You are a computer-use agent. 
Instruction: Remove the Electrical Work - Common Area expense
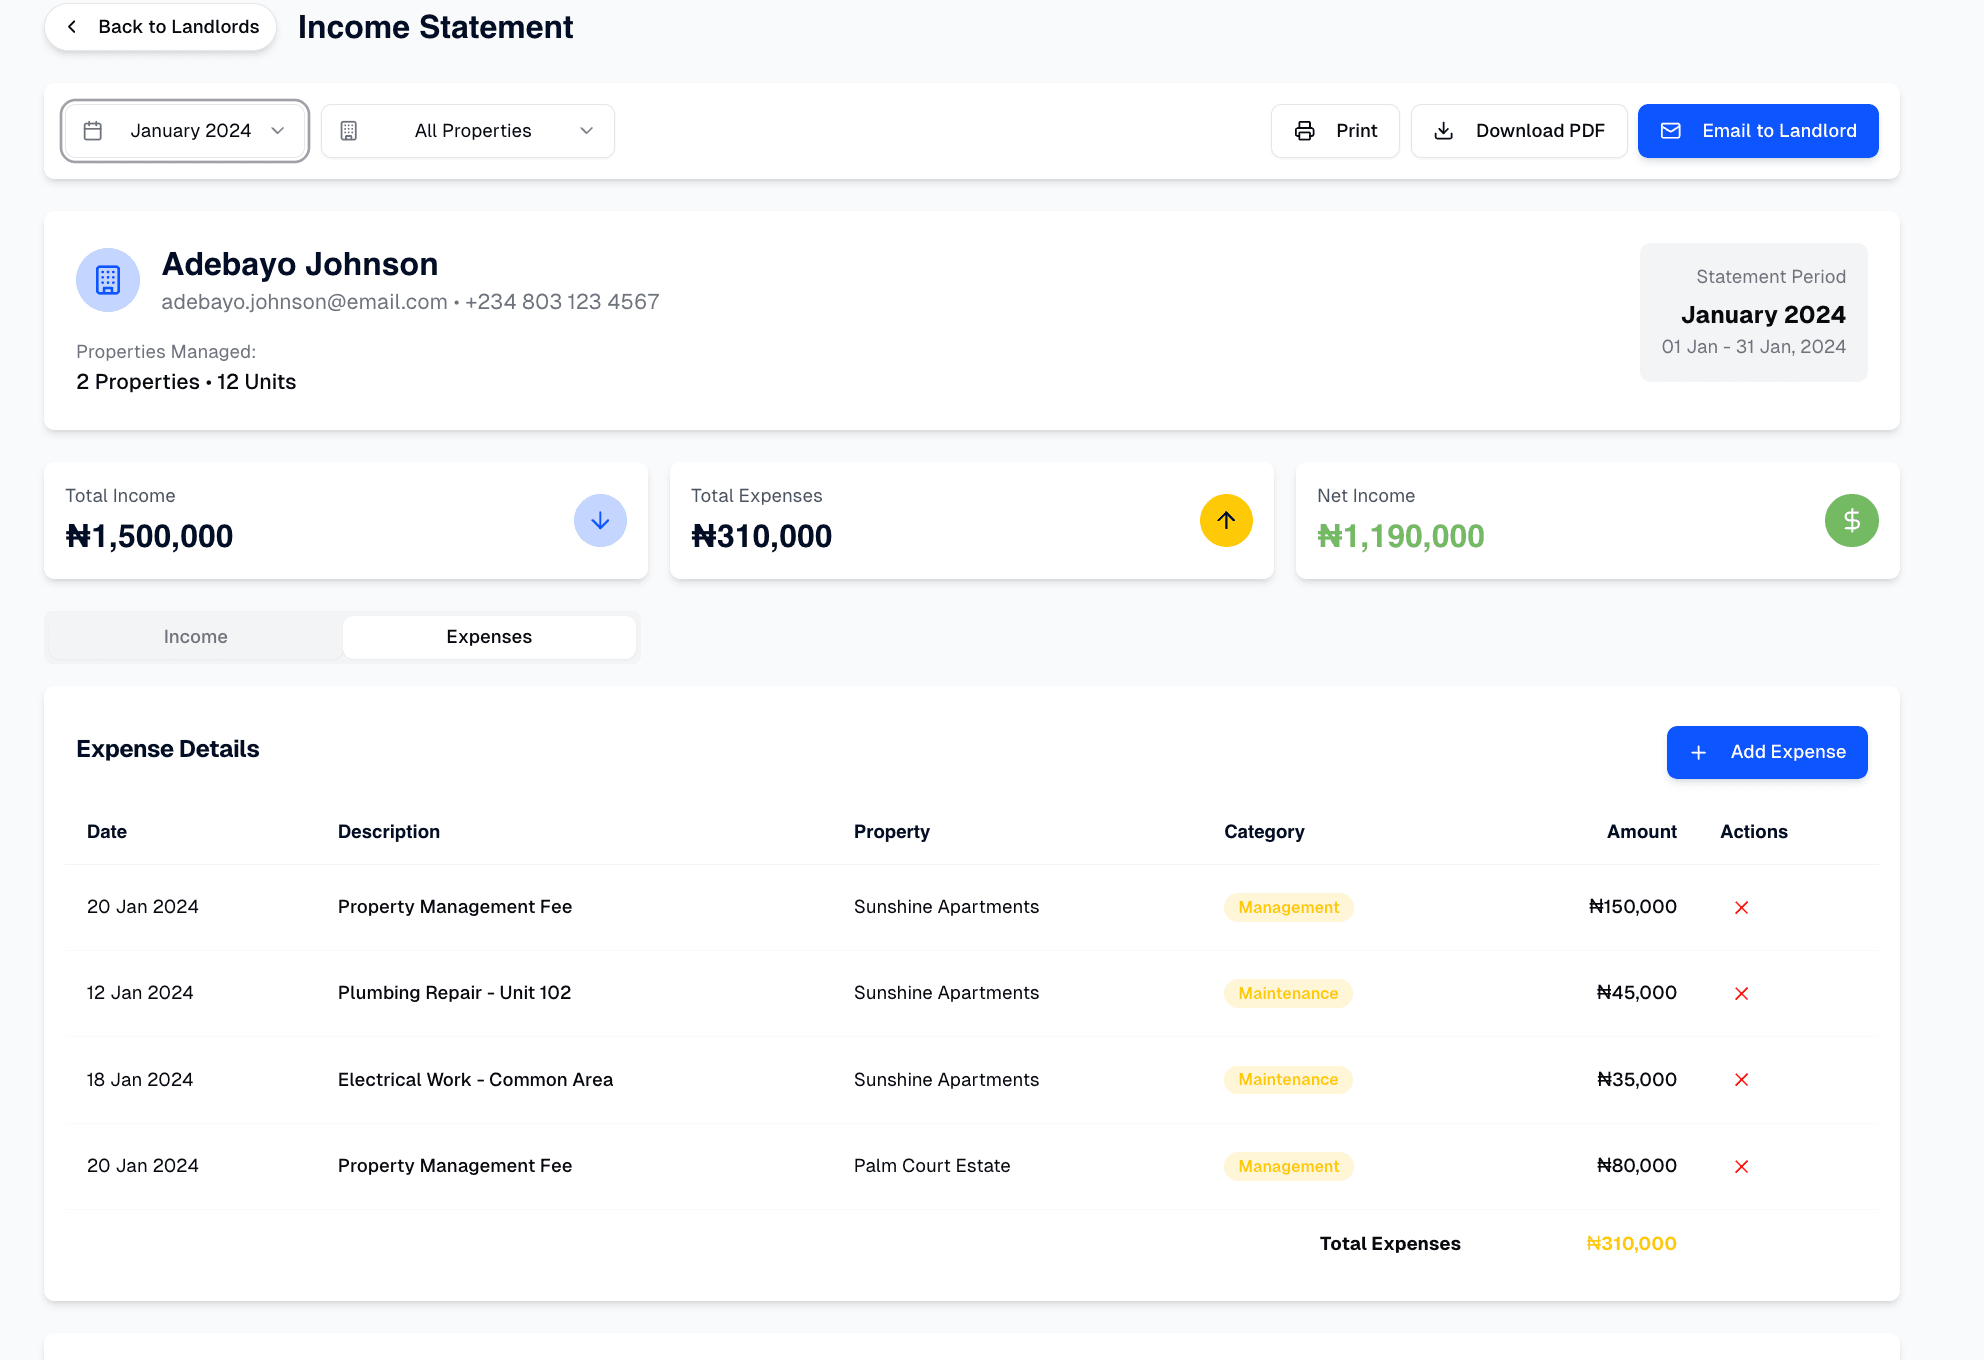pos(1742,1080)
